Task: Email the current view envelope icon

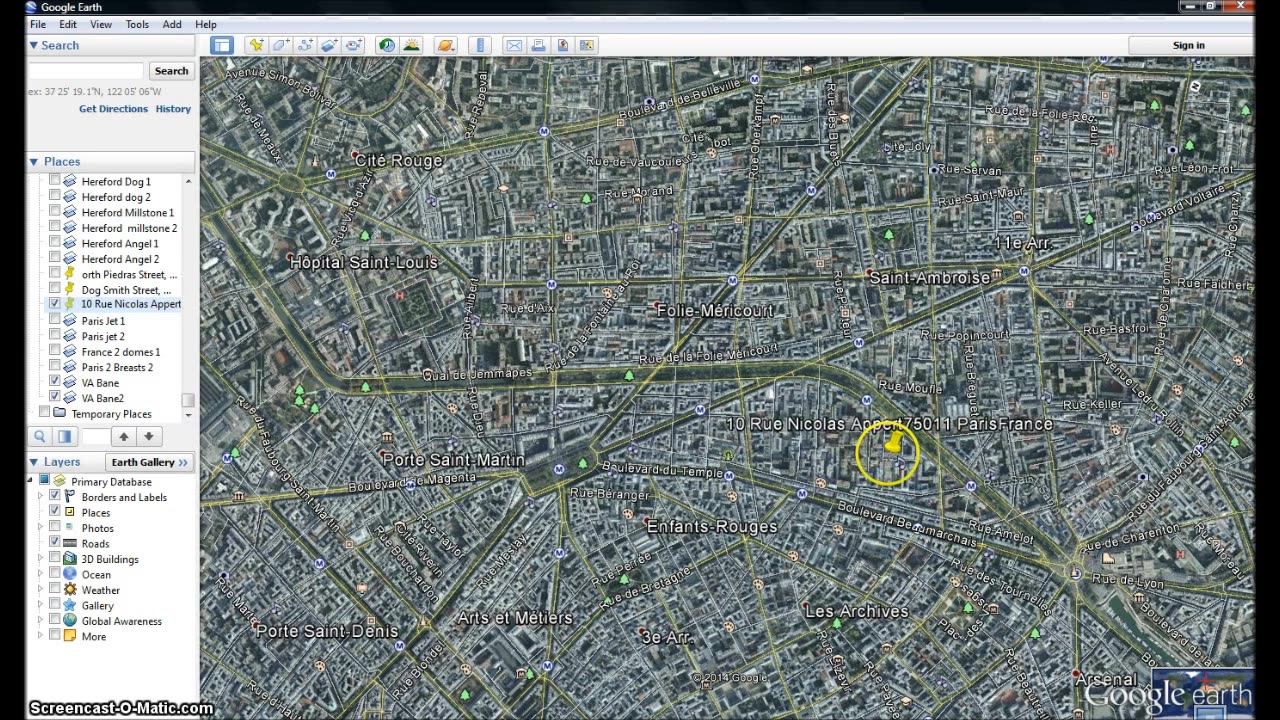Action: tap(514, 45)
